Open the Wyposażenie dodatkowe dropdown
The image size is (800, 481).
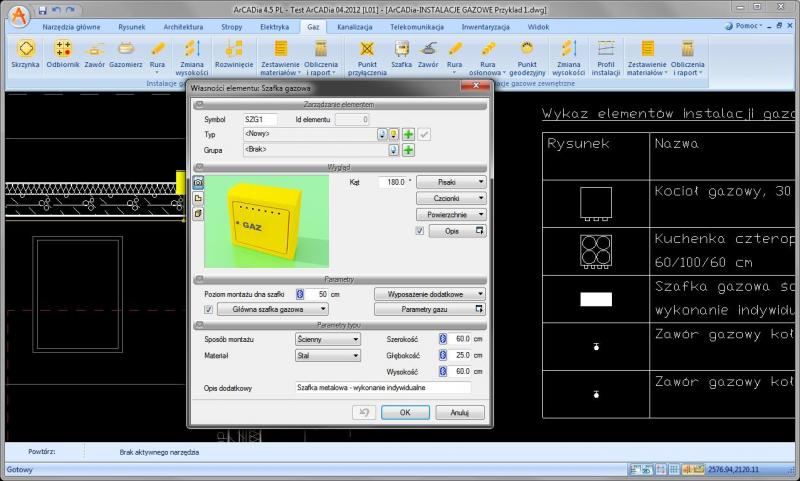coord(430,294)
